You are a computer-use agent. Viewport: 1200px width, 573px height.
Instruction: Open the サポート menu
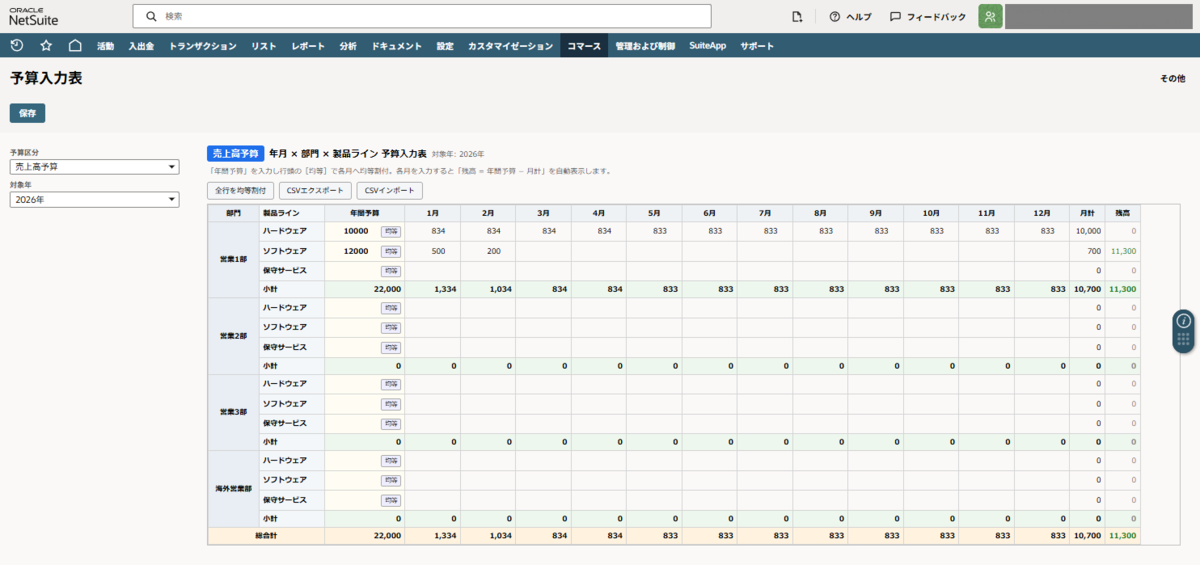coord(757,46)
